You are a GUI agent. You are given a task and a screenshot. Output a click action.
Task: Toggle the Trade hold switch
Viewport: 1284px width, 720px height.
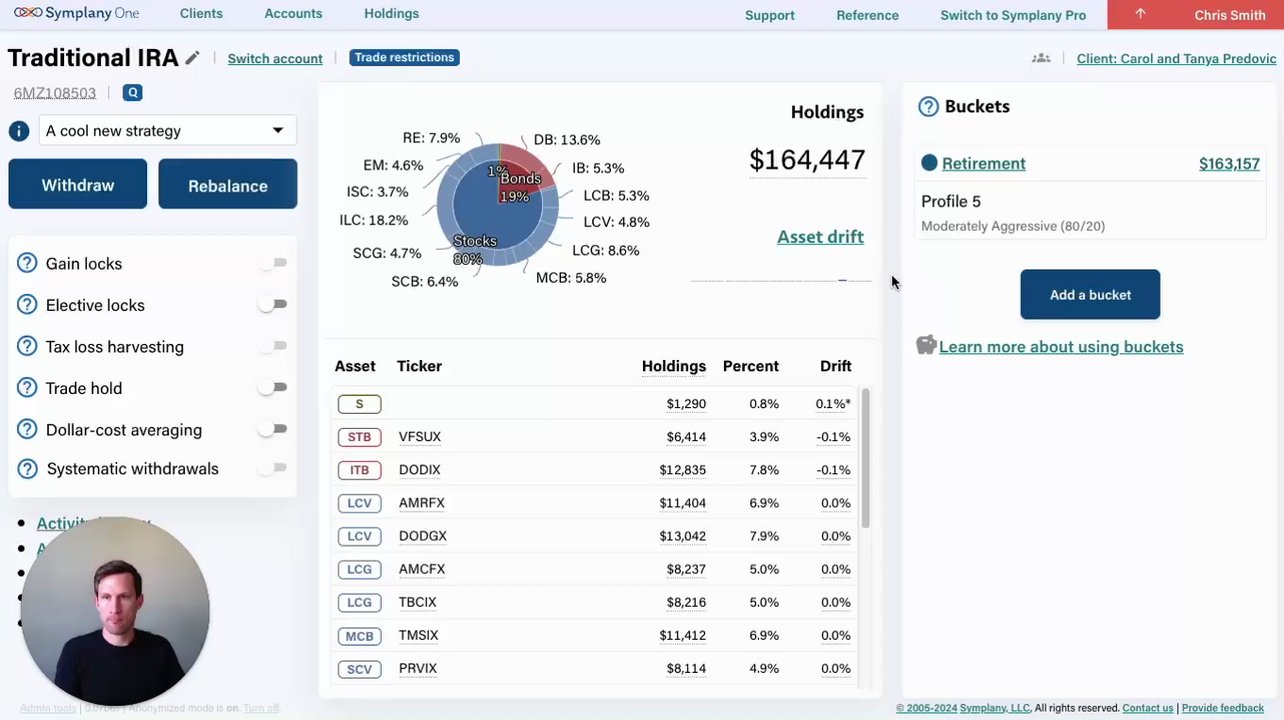pyautogui.click(x=272, y=387)
